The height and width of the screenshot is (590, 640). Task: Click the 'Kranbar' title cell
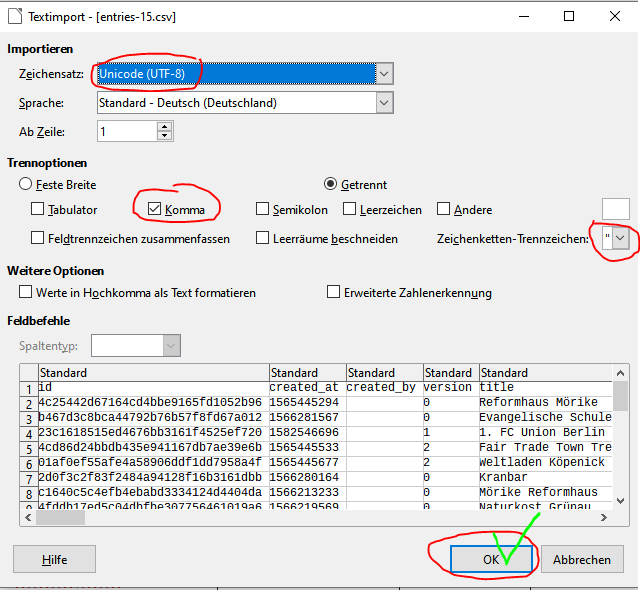pyautogui.click(x=546, y=478)
